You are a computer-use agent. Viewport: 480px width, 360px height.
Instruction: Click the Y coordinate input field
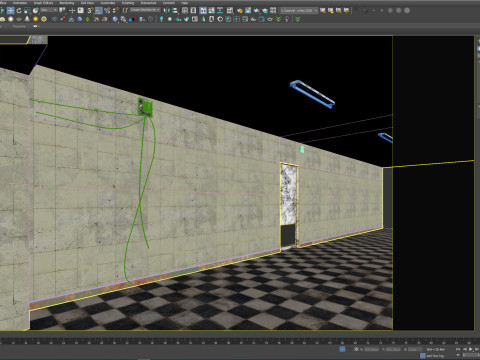393,349
